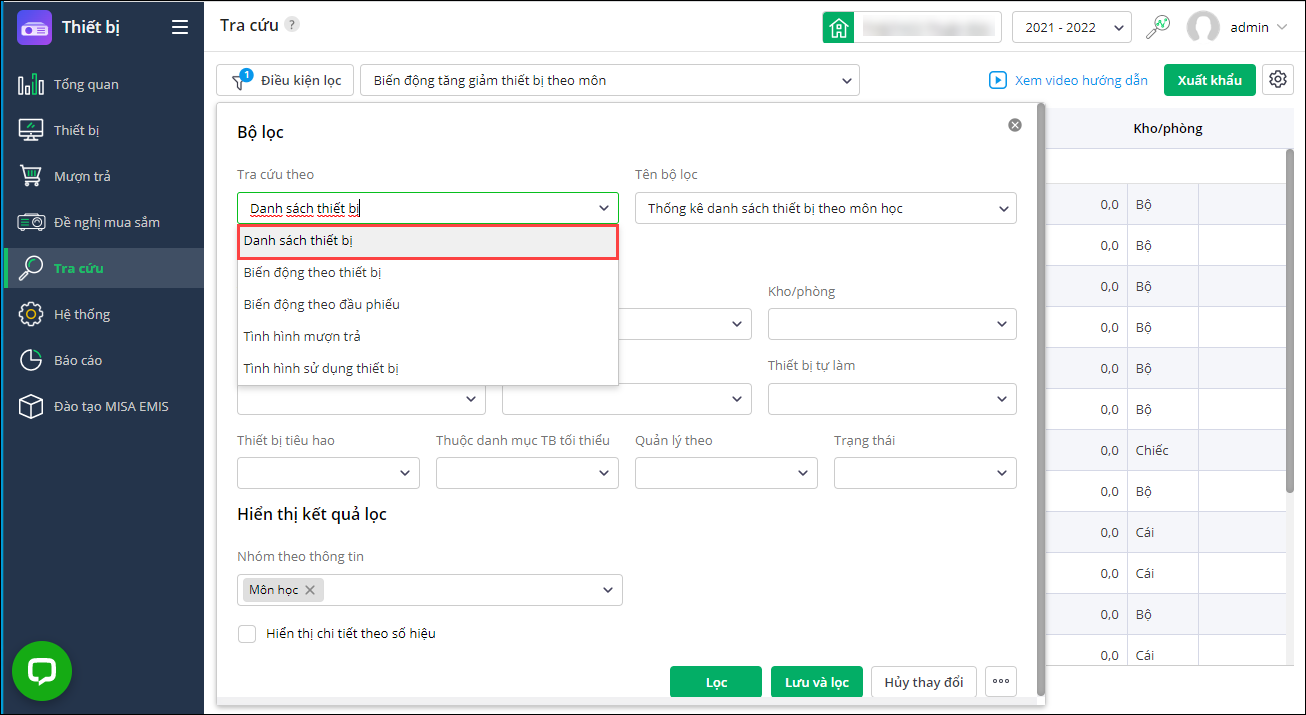
Task: Click the admin user avatar
Action: [x=1202, y=27]
